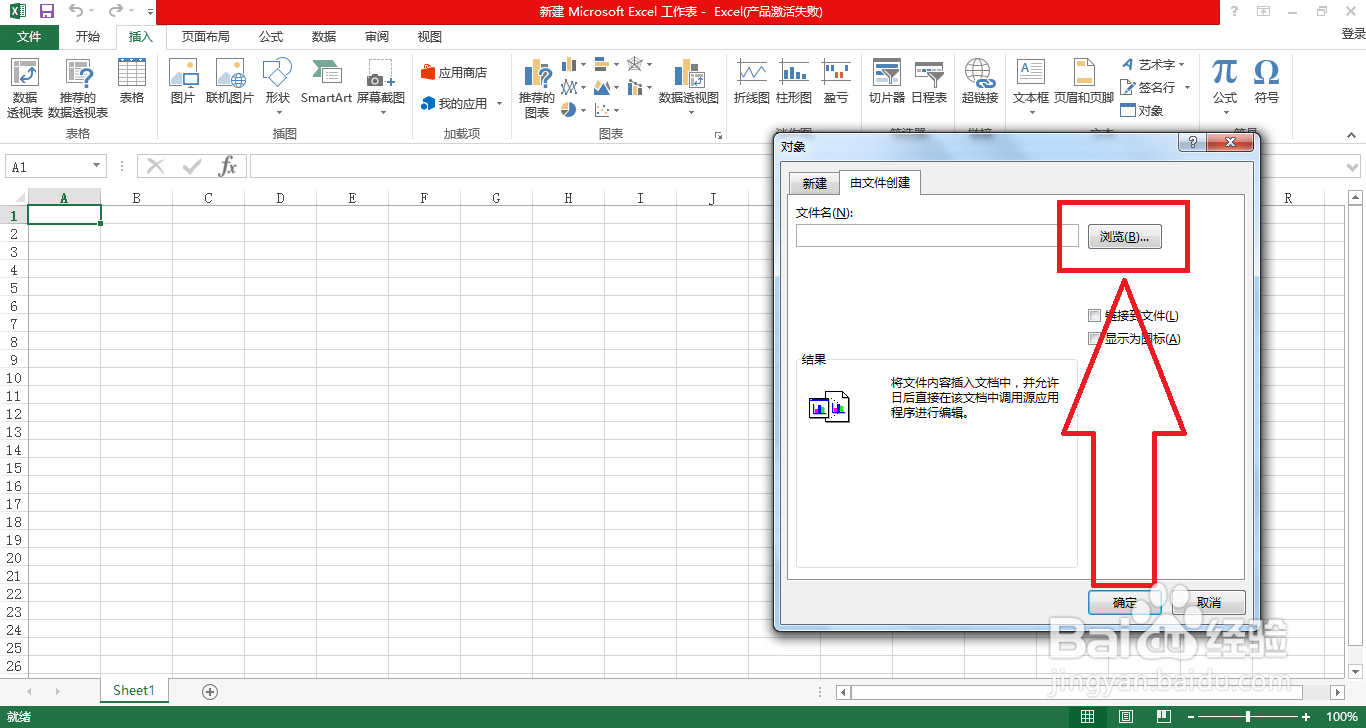Insert a Slicer (切片器)

point(887,82)
